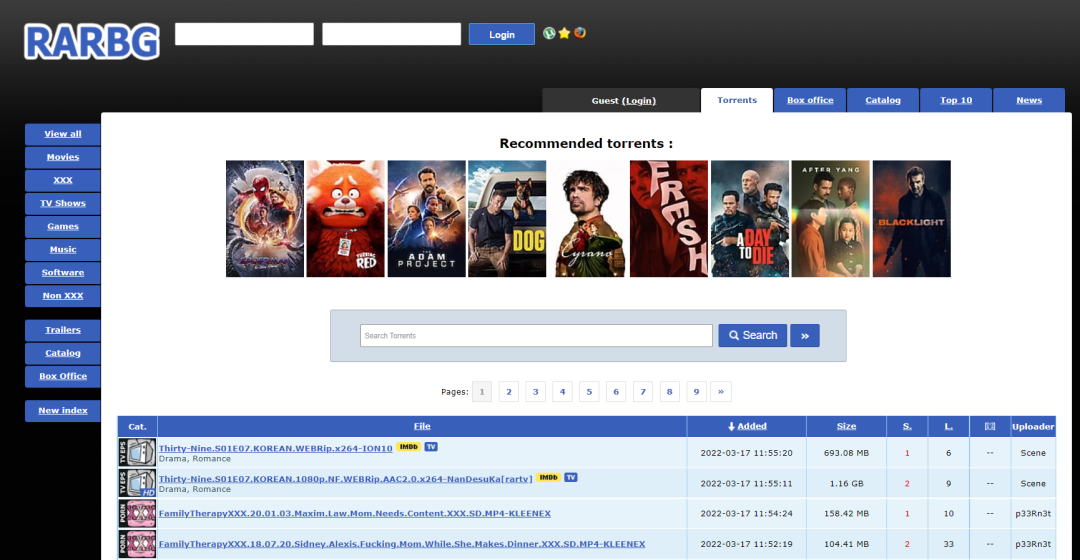Screen dimensions: 1080x560
Task: Open the Cyrano poster
Action: coord(588,219)
